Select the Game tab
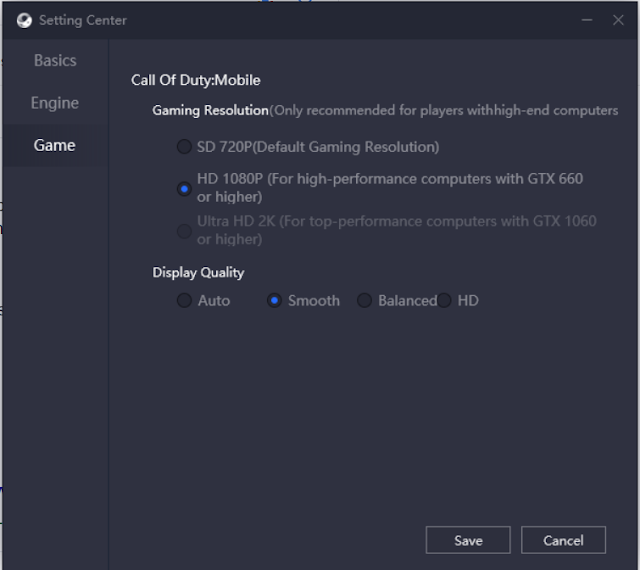The height and width of the screenshot is (570, 640). [55, 145]
